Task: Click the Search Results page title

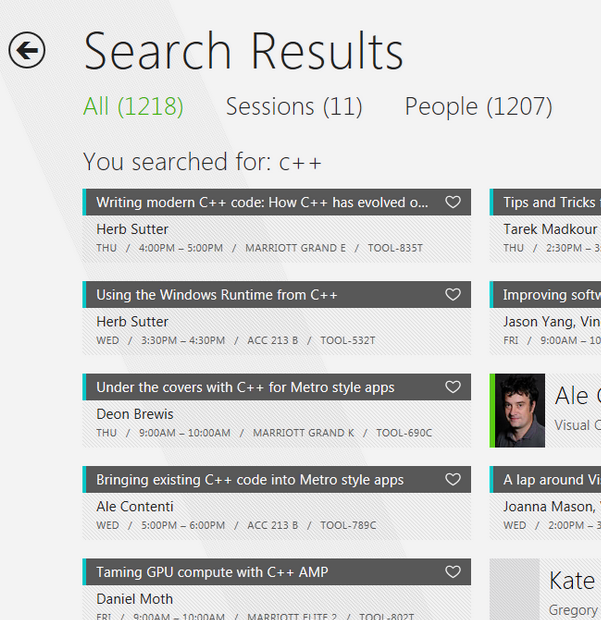Action: tap(244, 51)
